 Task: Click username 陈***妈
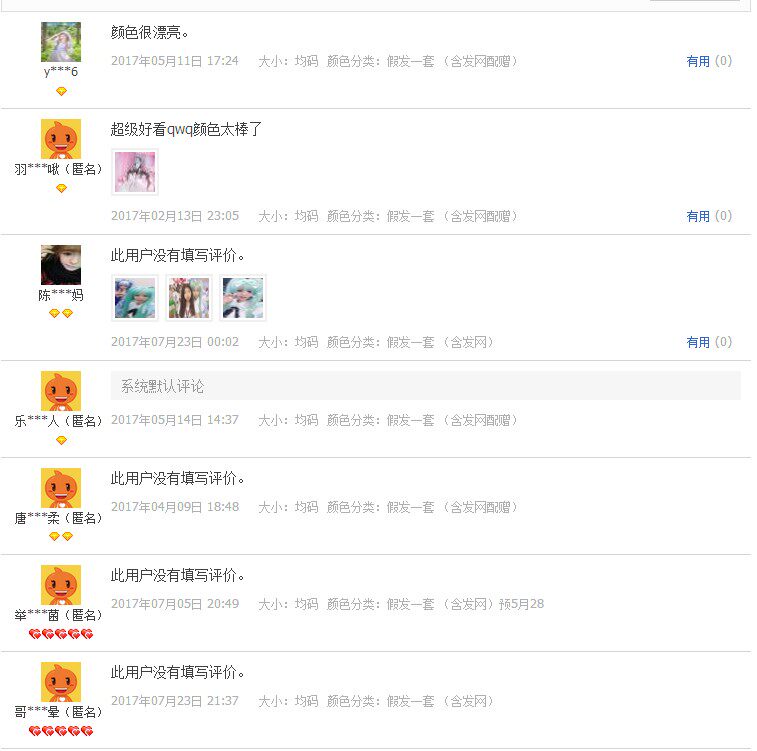[x=61, y=295]
